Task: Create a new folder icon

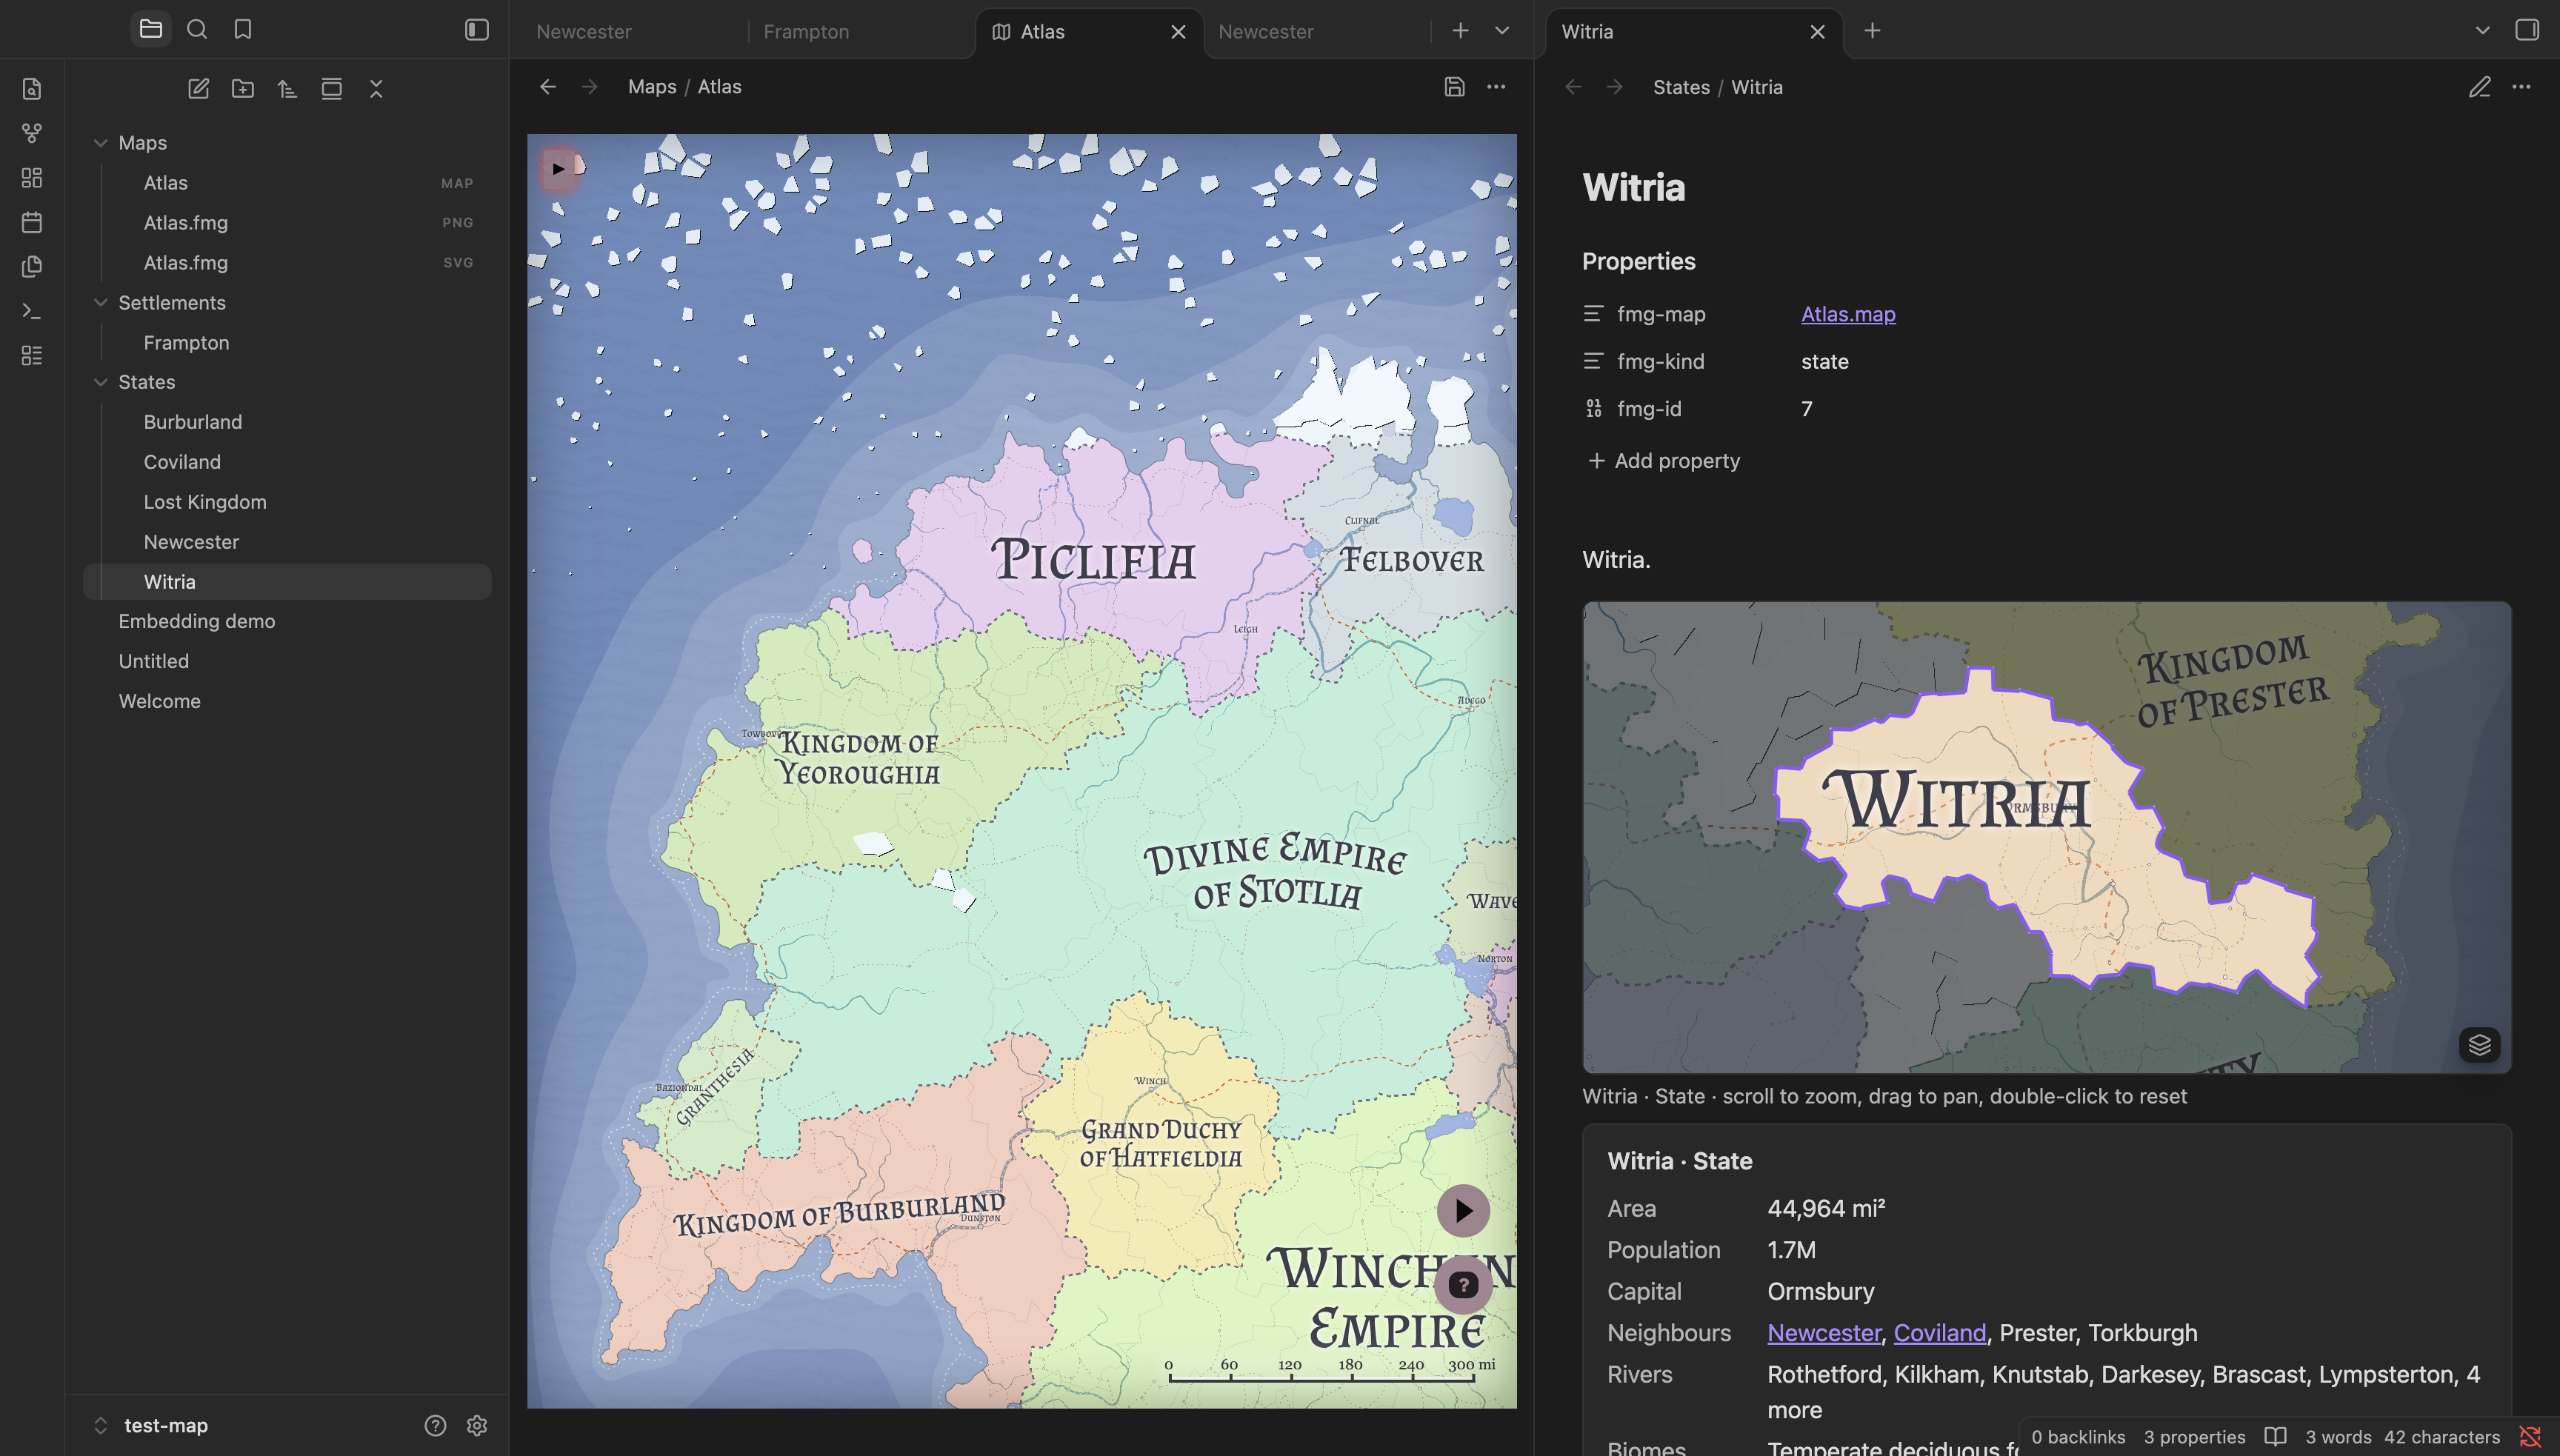Action: 243,89
